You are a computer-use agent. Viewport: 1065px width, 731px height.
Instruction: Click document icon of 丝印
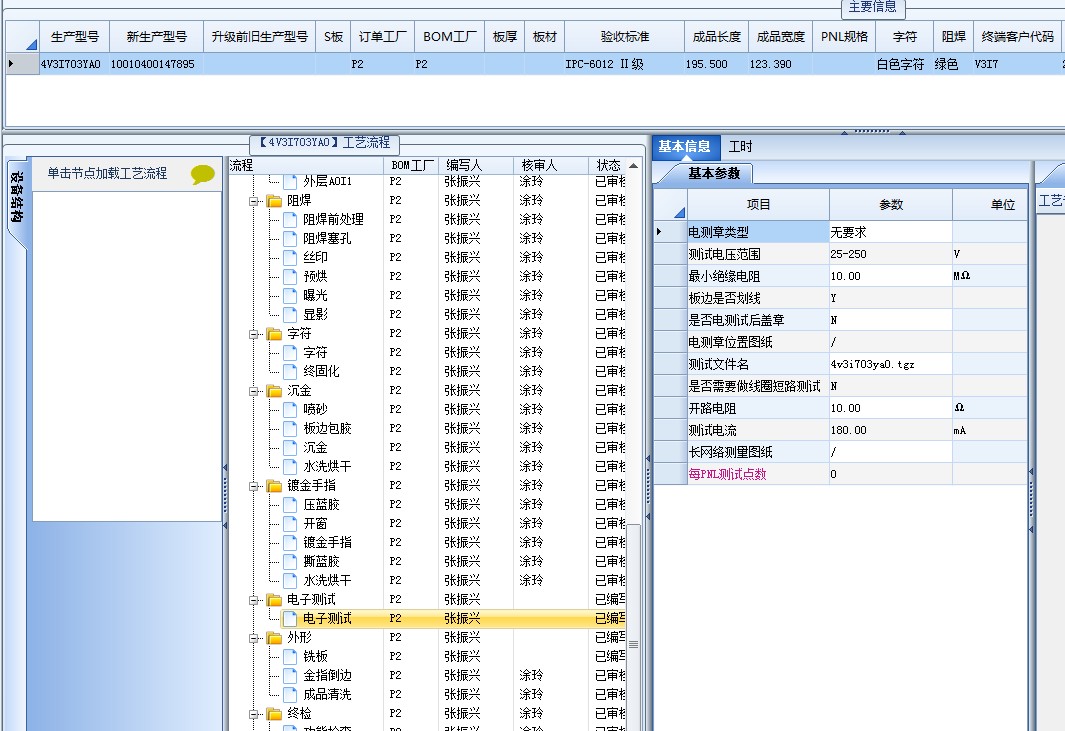(291, 257)
